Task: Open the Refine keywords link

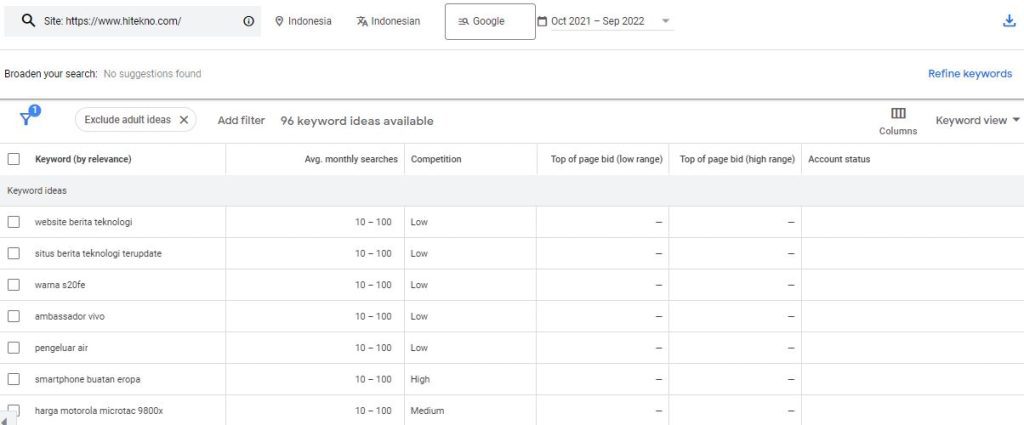Action: point(970,74)
